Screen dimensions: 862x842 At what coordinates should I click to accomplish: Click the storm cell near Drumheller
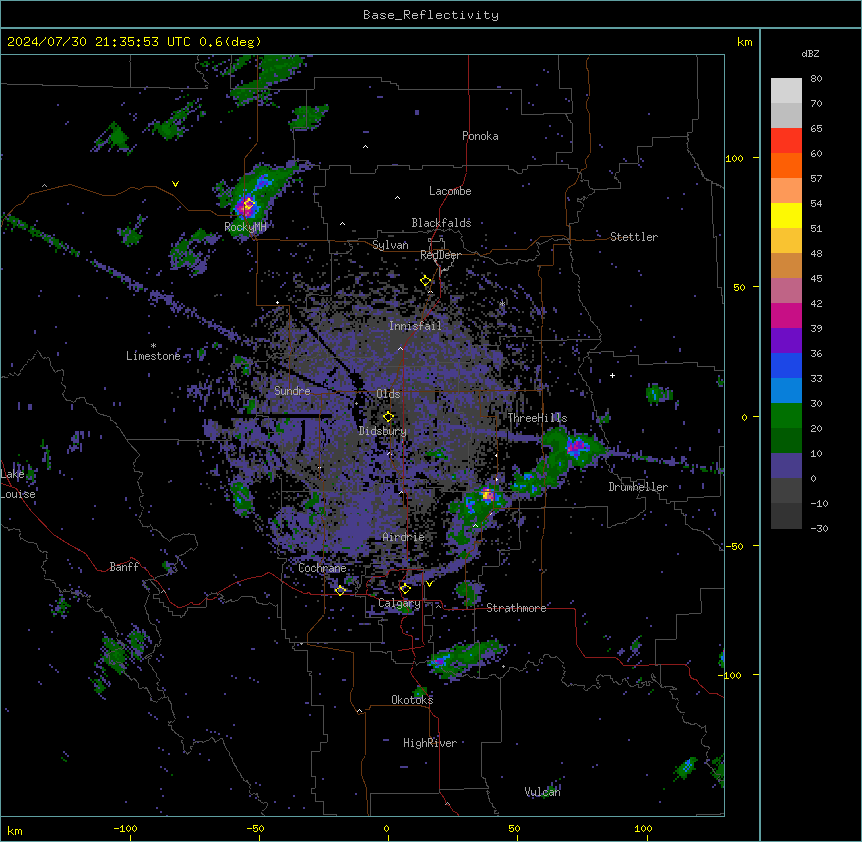(x=577, y=447)
